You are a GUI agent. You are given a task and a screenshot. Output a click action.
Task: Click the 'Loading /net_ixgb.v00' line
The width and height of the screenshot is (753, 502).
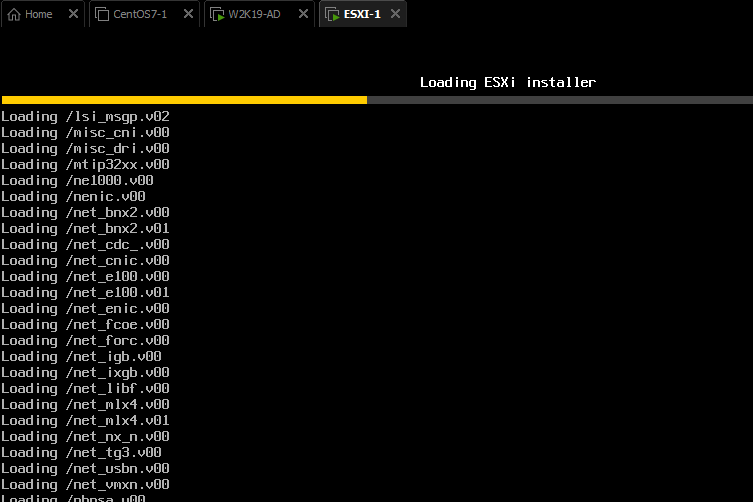pyautogui.click(x=85, y=373)
